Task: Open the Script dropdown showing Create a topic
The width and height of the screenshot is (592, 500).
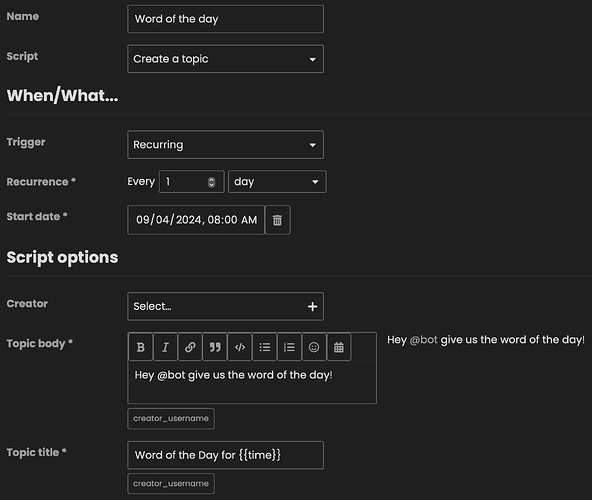Action: (225, 59)
